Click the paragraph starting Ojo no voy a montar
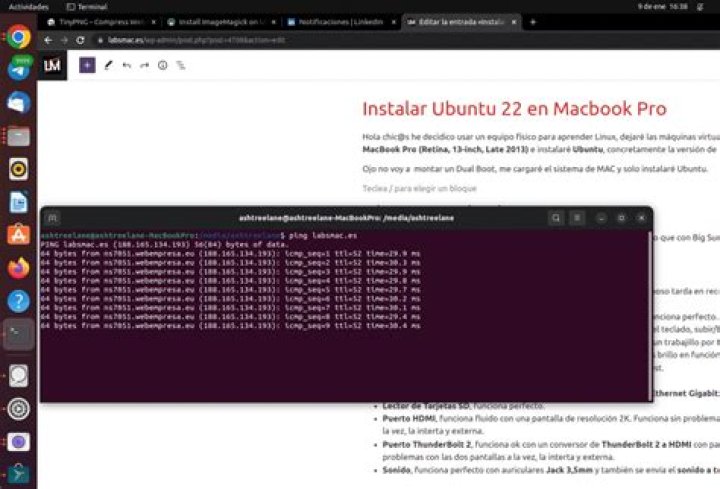The width and height of the screenshot is (720, 489). click(x=534, y=169)
